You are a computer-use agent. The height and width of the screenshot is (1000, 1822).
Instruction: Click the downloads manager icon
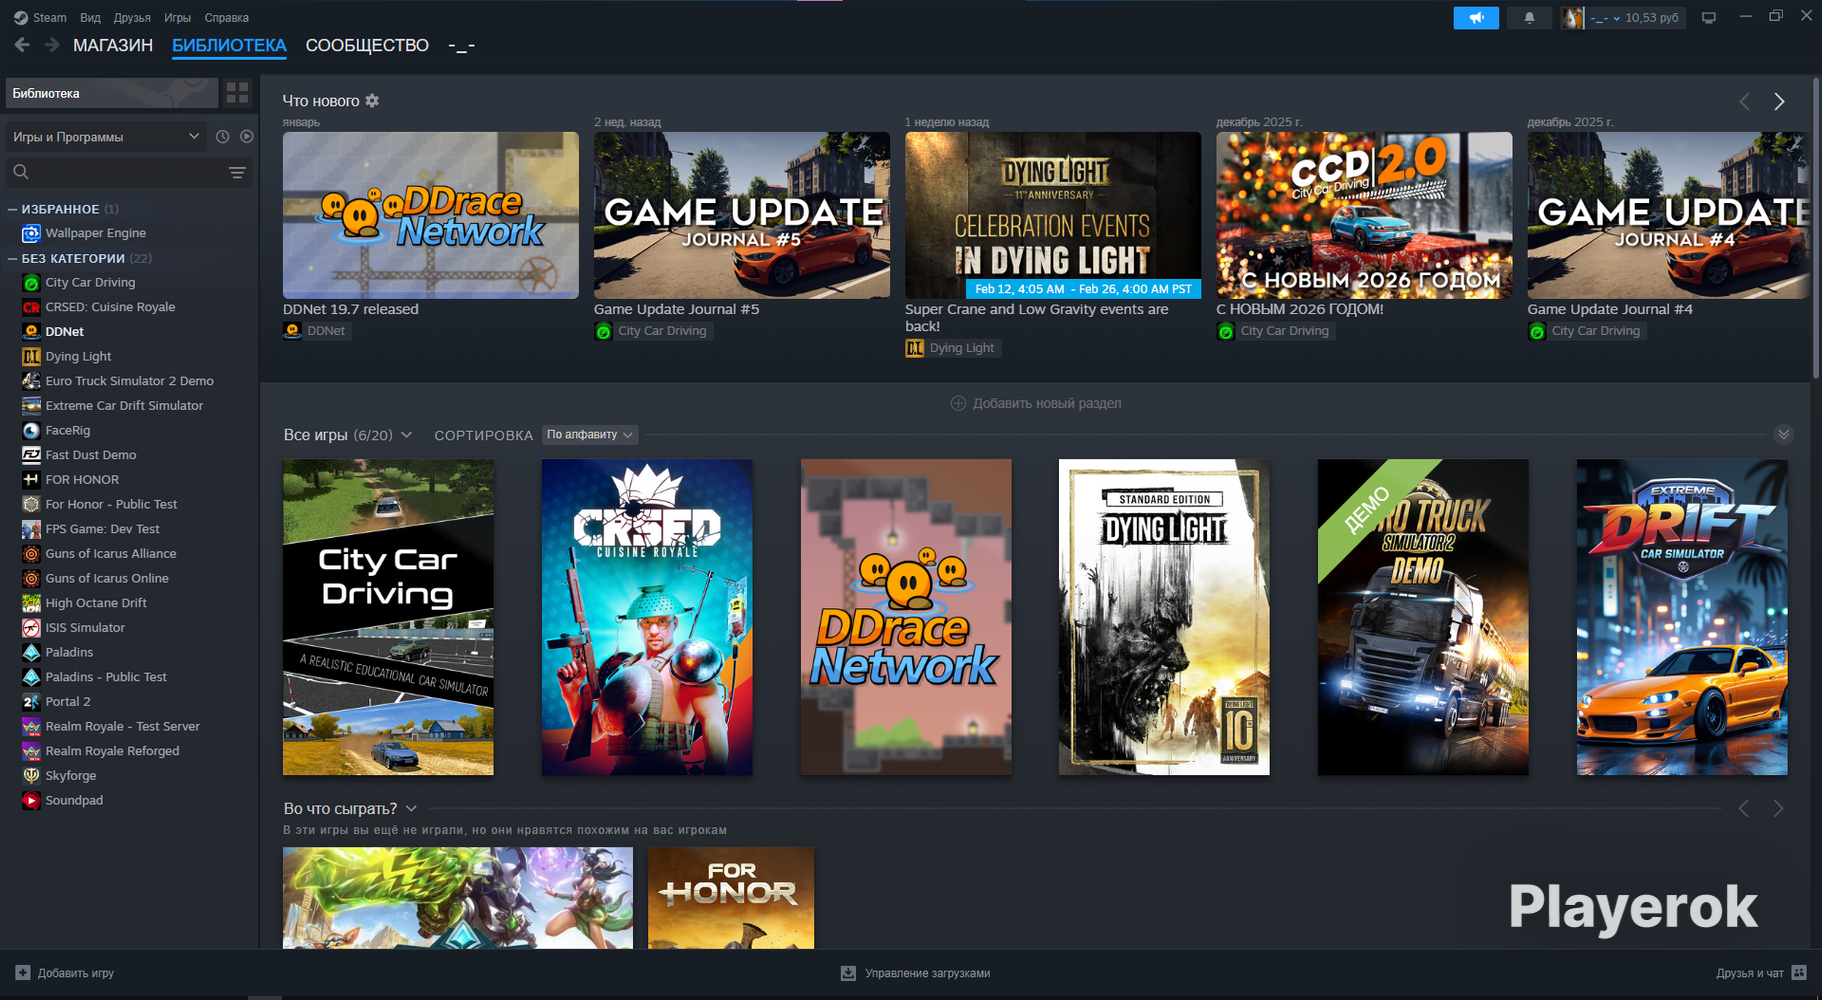[x=848, y=973]
